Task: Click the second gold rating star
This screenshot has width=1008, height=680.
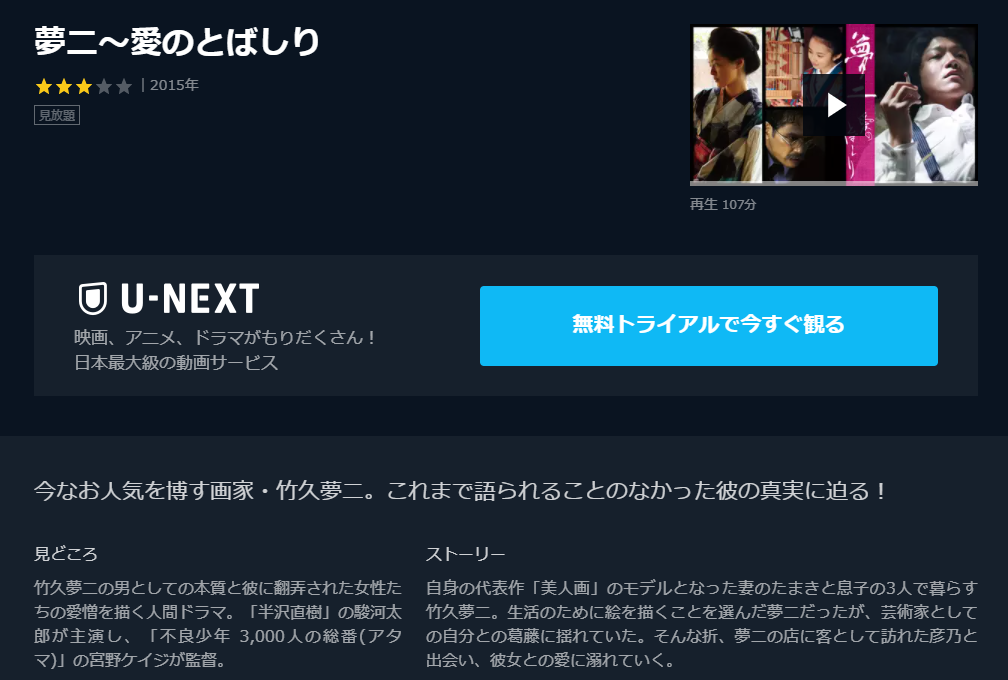Action: (x=64, y=86)
